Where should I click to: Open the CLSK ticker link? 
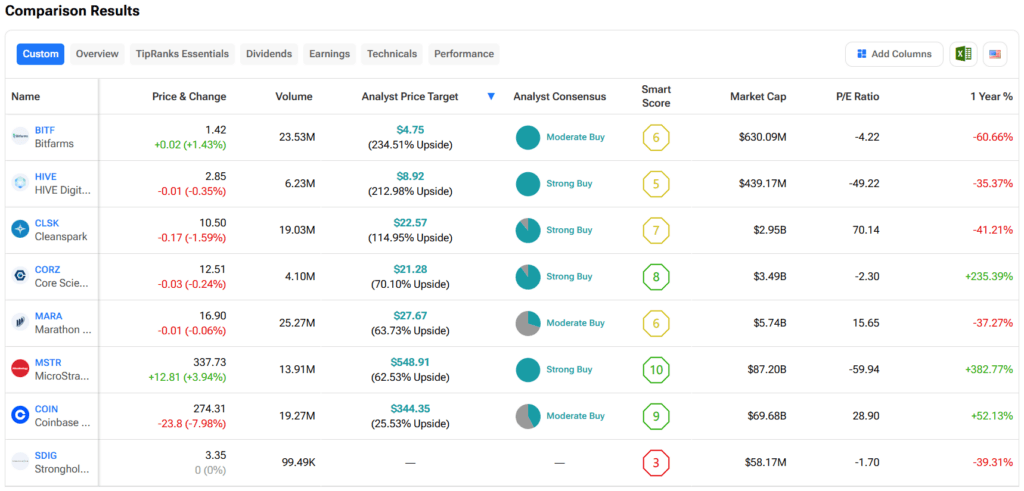(47, 223)
